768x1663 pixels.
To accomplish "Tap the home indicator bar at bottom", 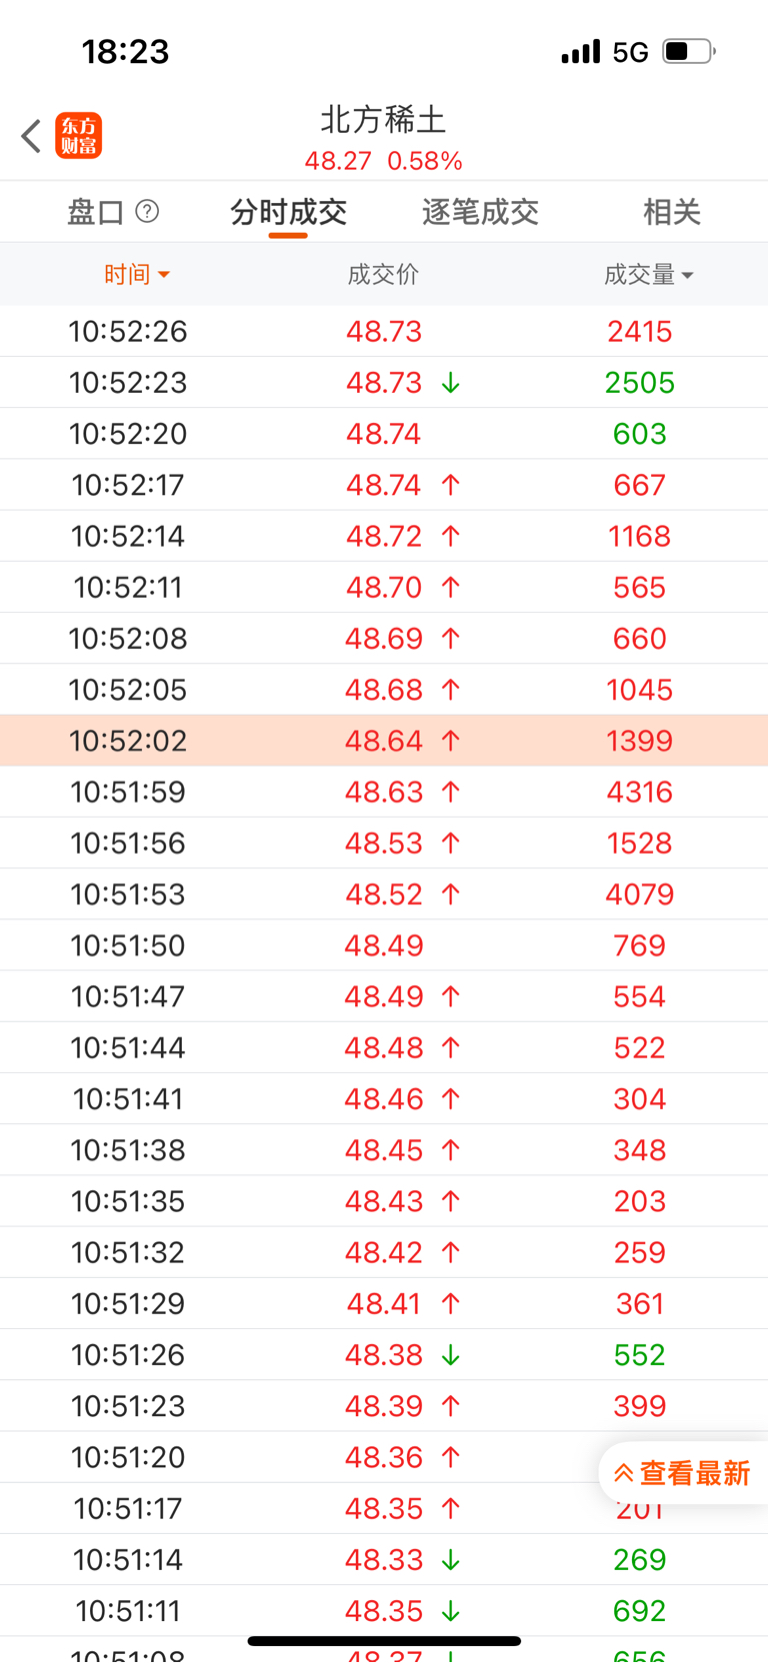I will coord(384,1641).
